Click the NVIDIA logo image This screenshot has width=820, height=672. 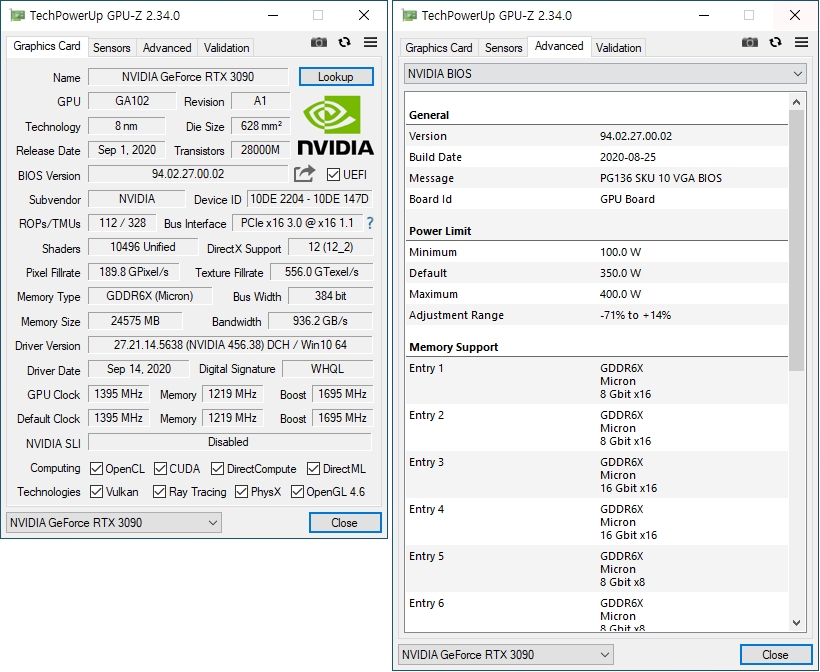click(336, 126)
